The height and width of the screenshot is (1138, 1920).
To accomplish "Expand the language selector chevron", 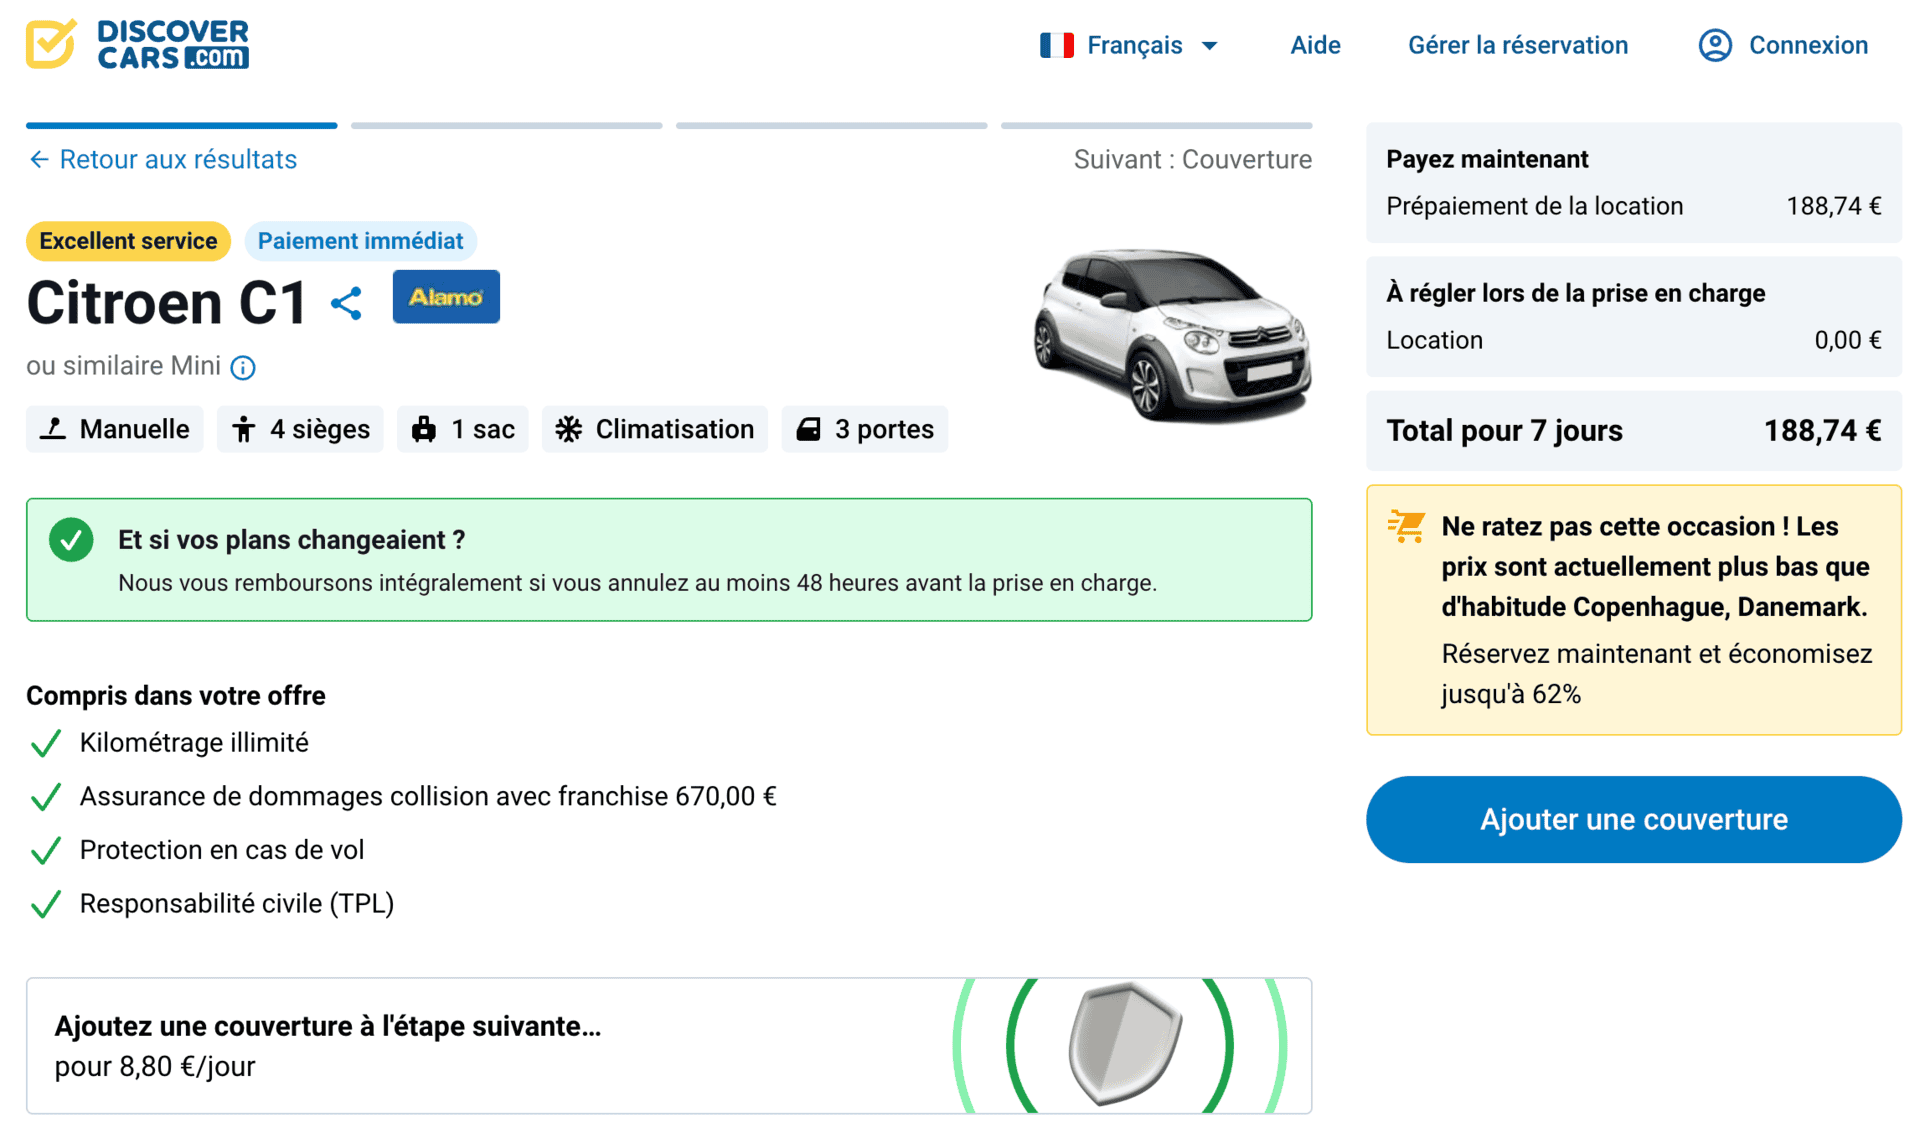I will pos(1209,45).
